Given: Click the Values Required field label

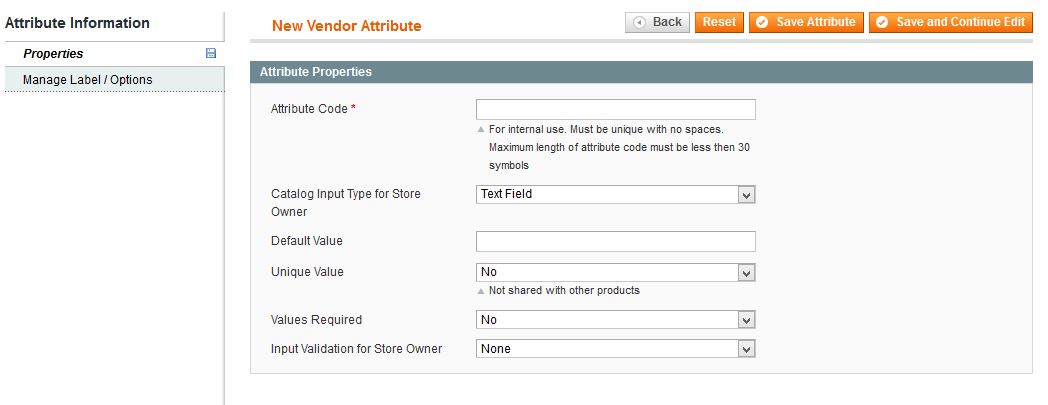Looking at the screenshot, I should (316, 320).
